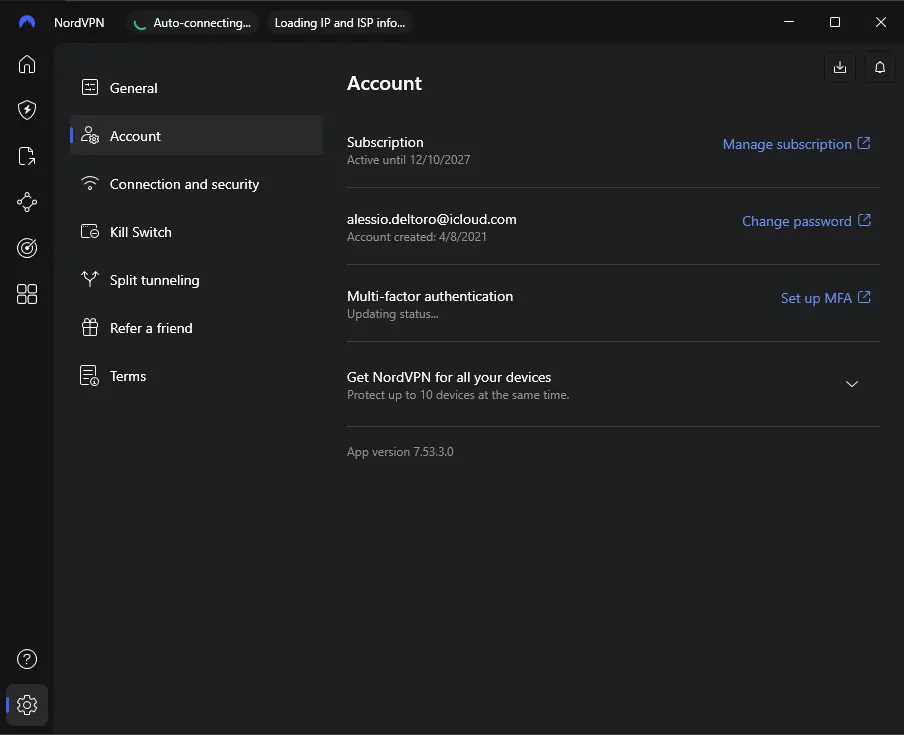
Task: Open Connection and security settings
Action: click(x=196, y=184)
